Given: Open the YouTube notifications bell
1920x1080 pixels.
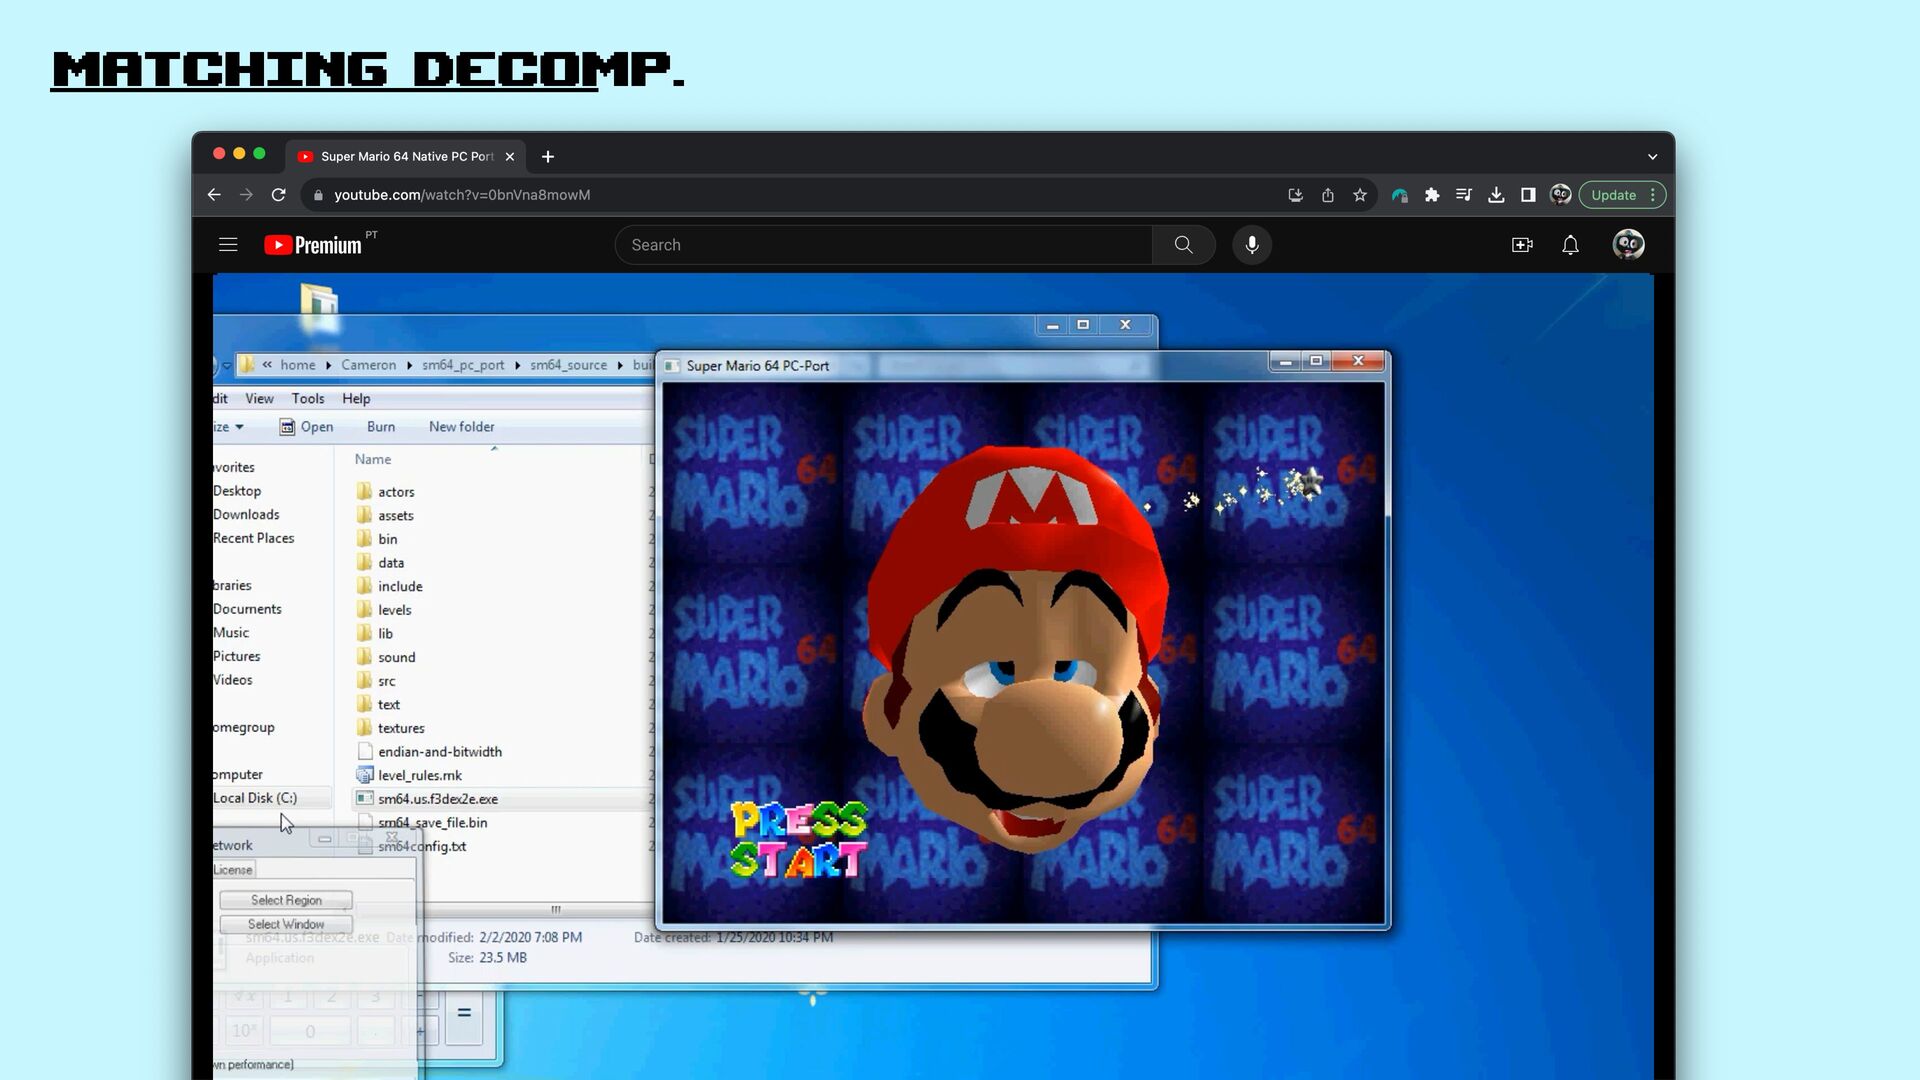Looking at the screenshot, I should [1570, 245].
